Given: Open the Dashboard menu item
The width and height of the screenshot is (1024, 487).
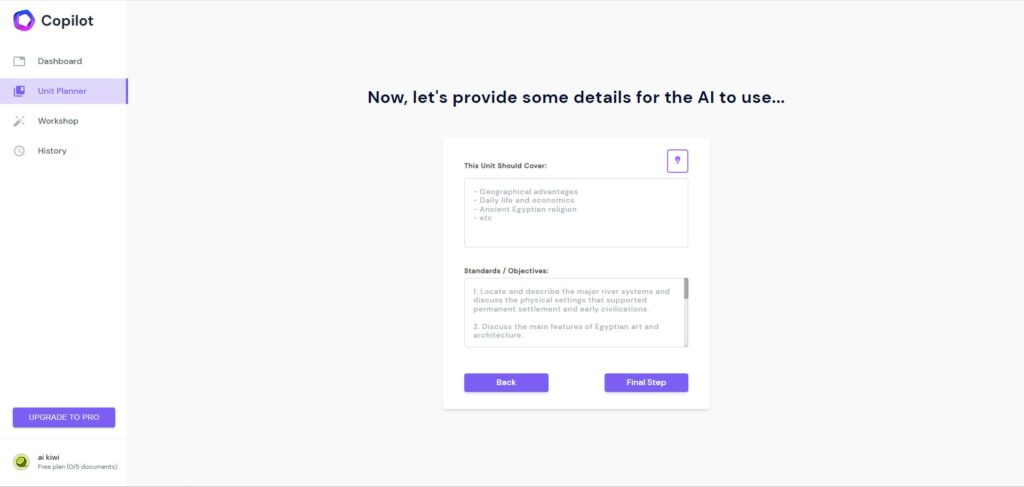Looking at the screenshot, I should click(59, 61).
